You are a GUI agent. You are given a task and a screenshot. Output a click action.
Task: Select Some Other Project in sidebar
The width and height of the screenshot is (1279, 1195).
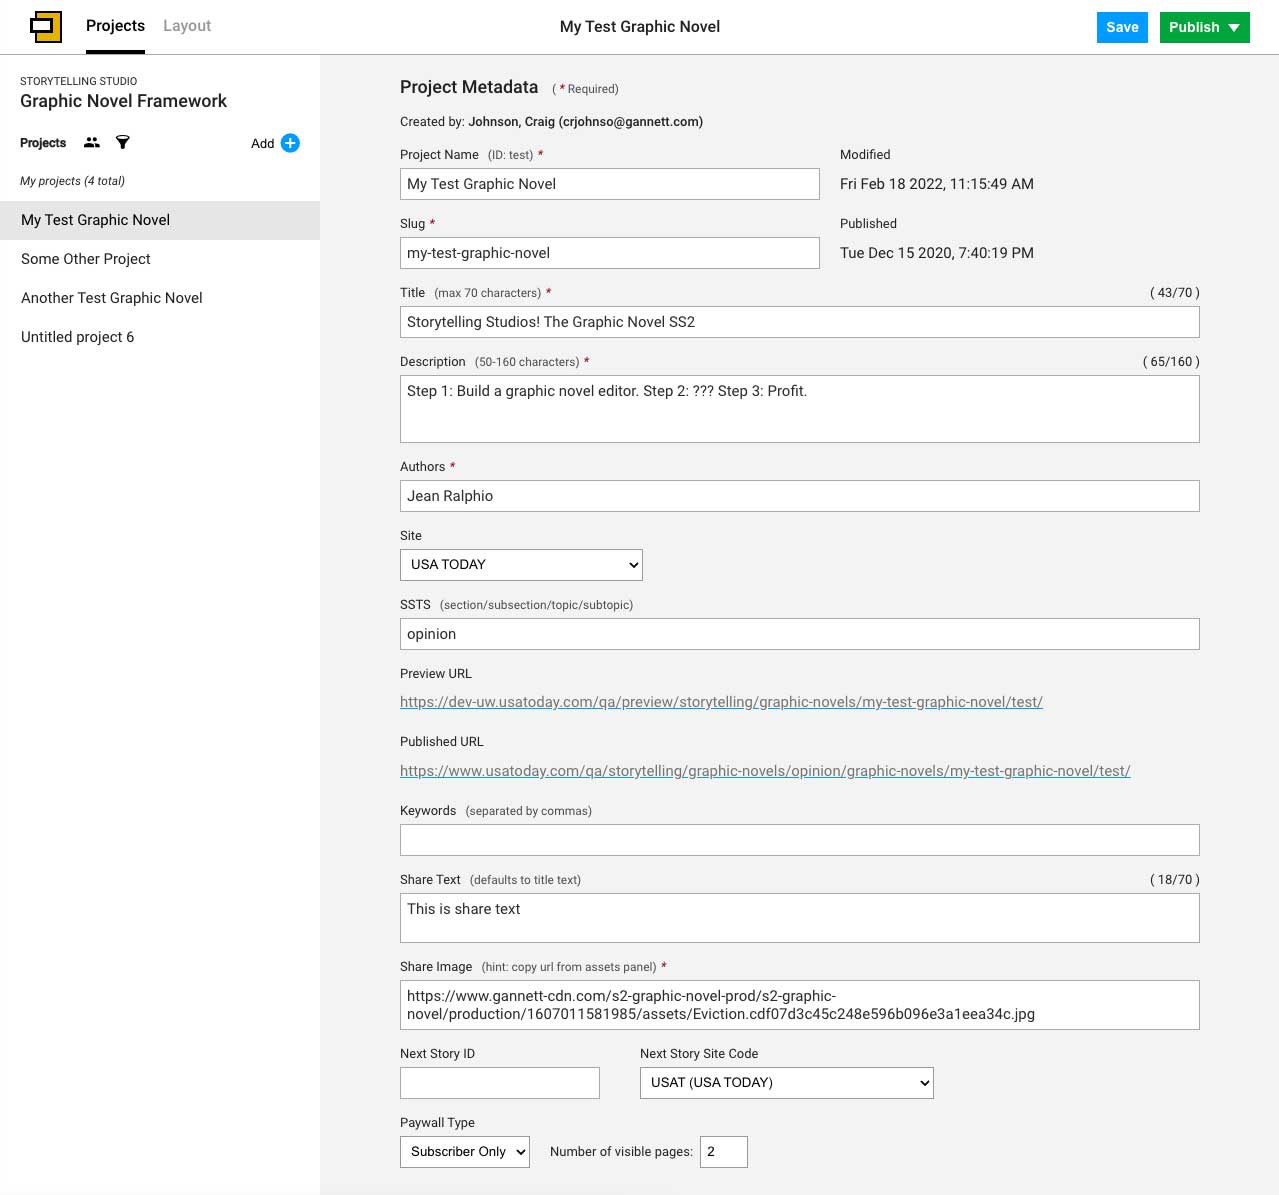coord(86,259)
